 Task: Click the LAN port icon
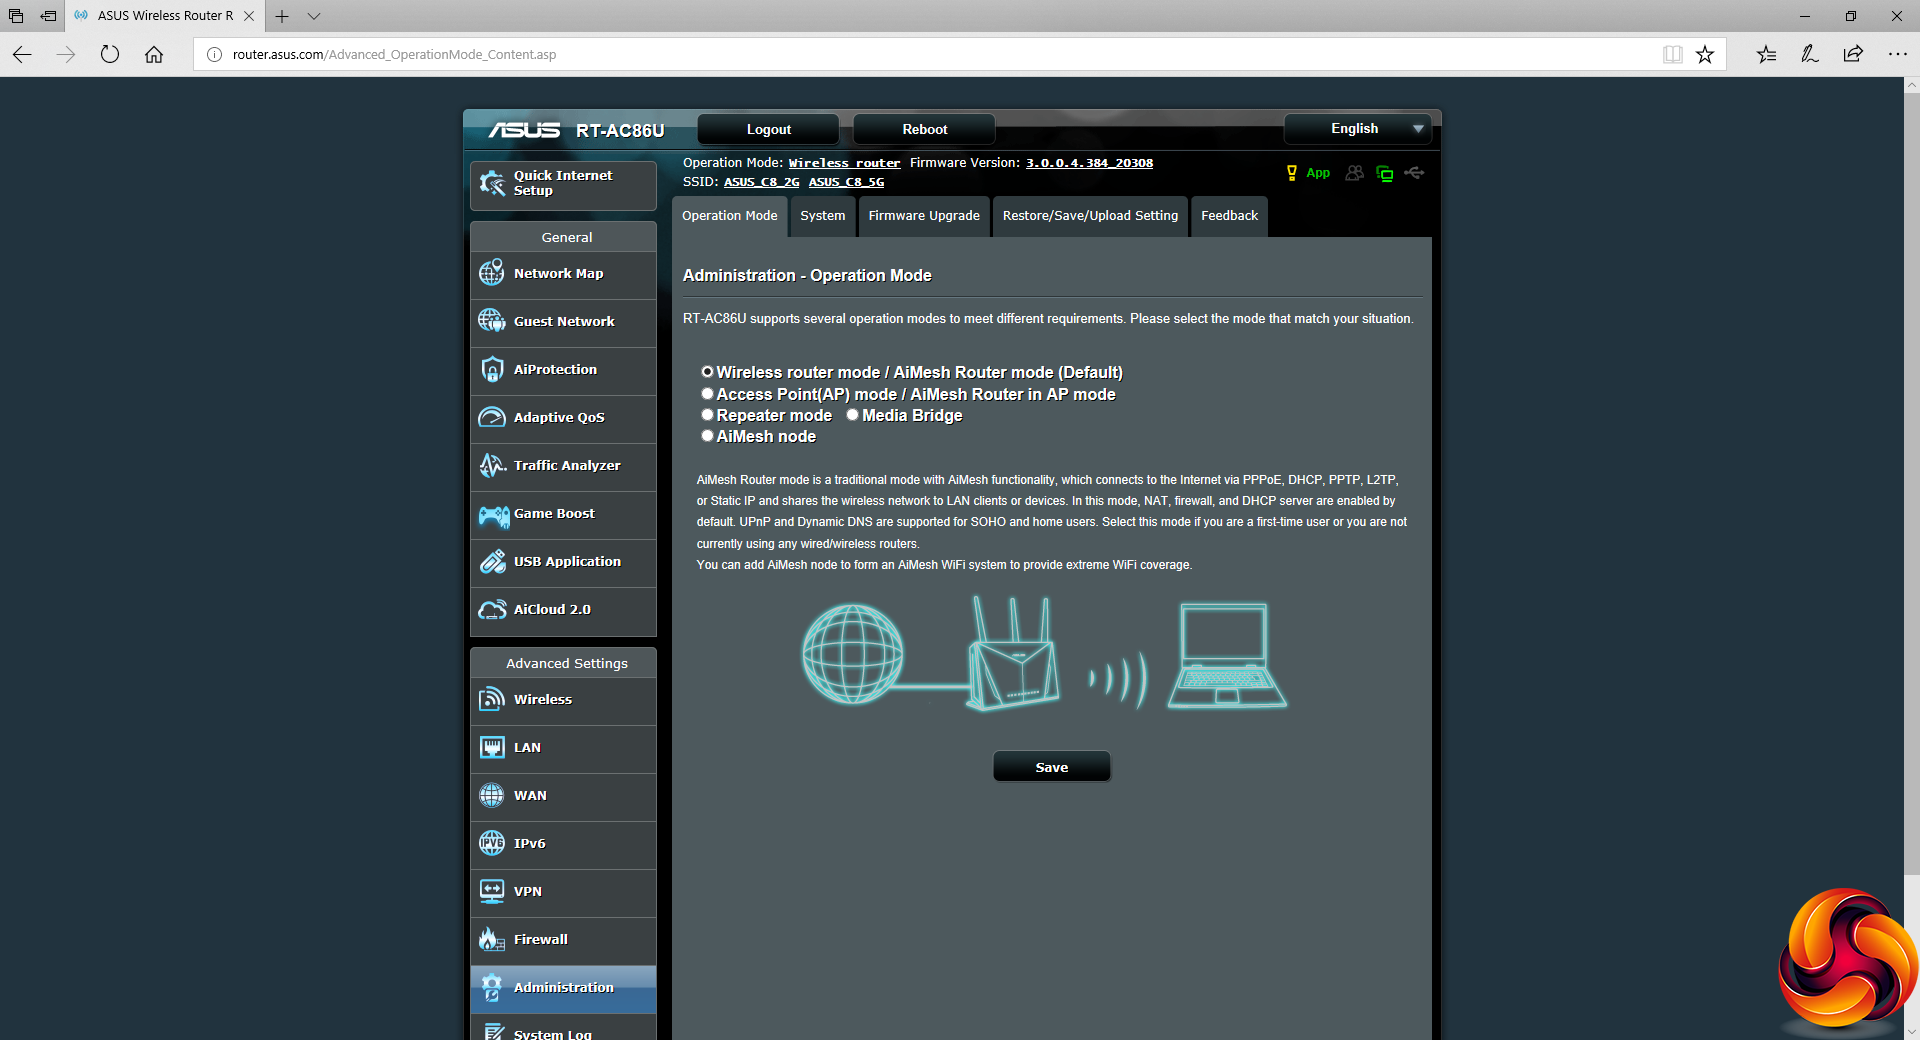(492, 747)
